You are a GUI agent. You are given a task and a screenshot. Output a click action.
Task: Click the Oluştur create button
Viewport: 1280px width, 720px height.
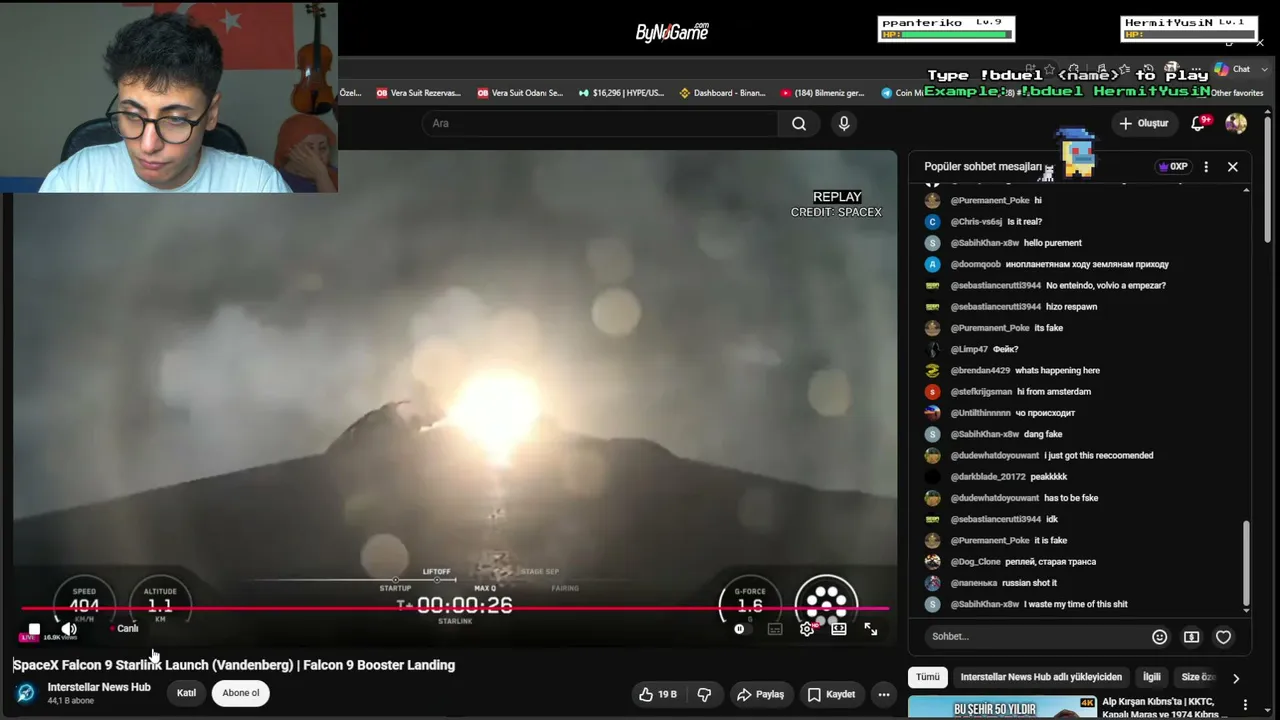tap(1144, 124)
